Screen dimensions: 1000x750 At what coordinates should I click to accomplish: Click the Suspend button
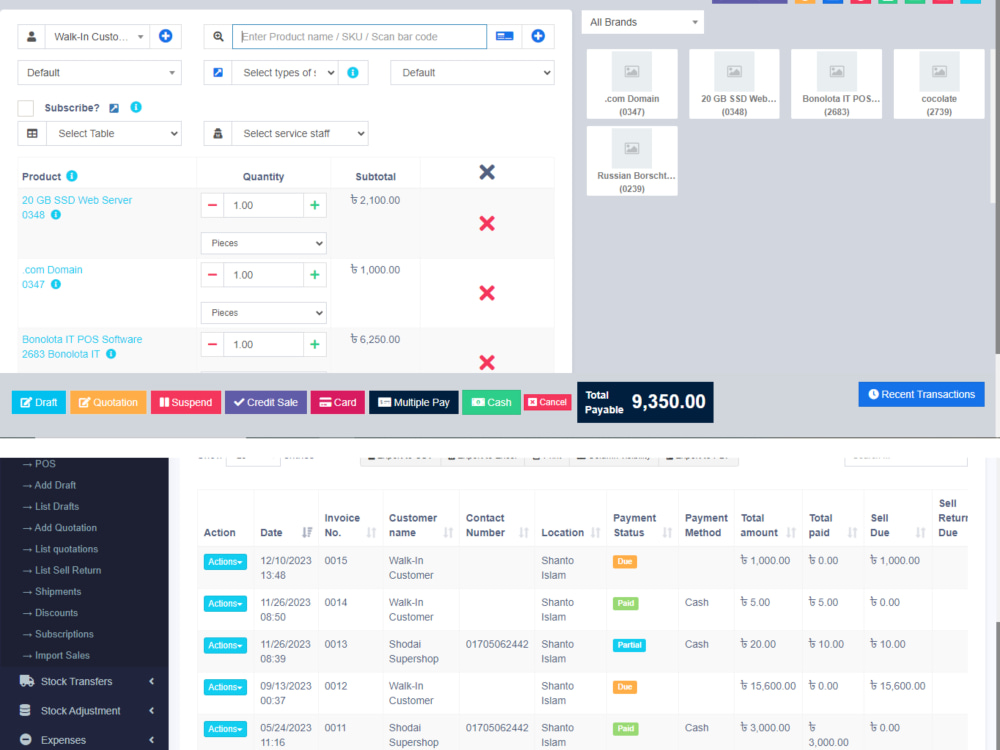pyautogui.click(x=186, y=402)
